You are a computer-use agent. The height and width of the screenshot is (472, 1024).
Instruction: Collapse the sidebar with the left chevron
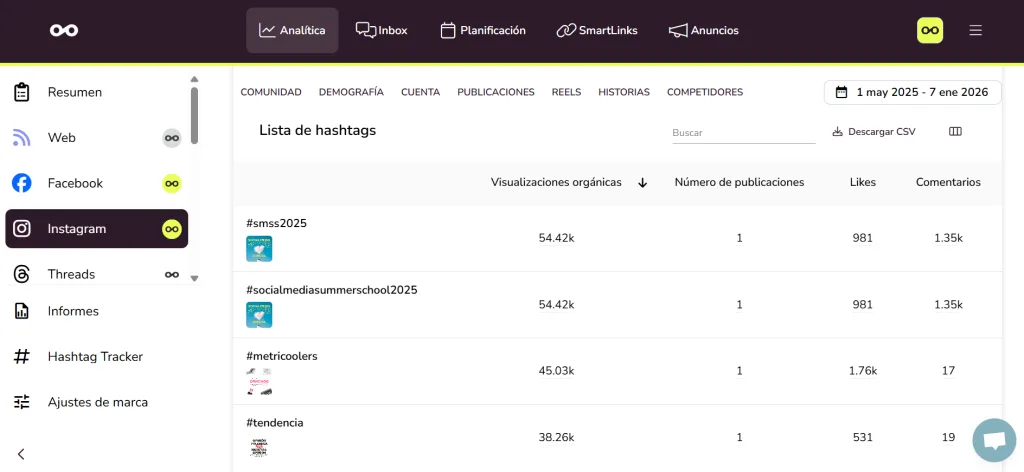pos(21,454)
